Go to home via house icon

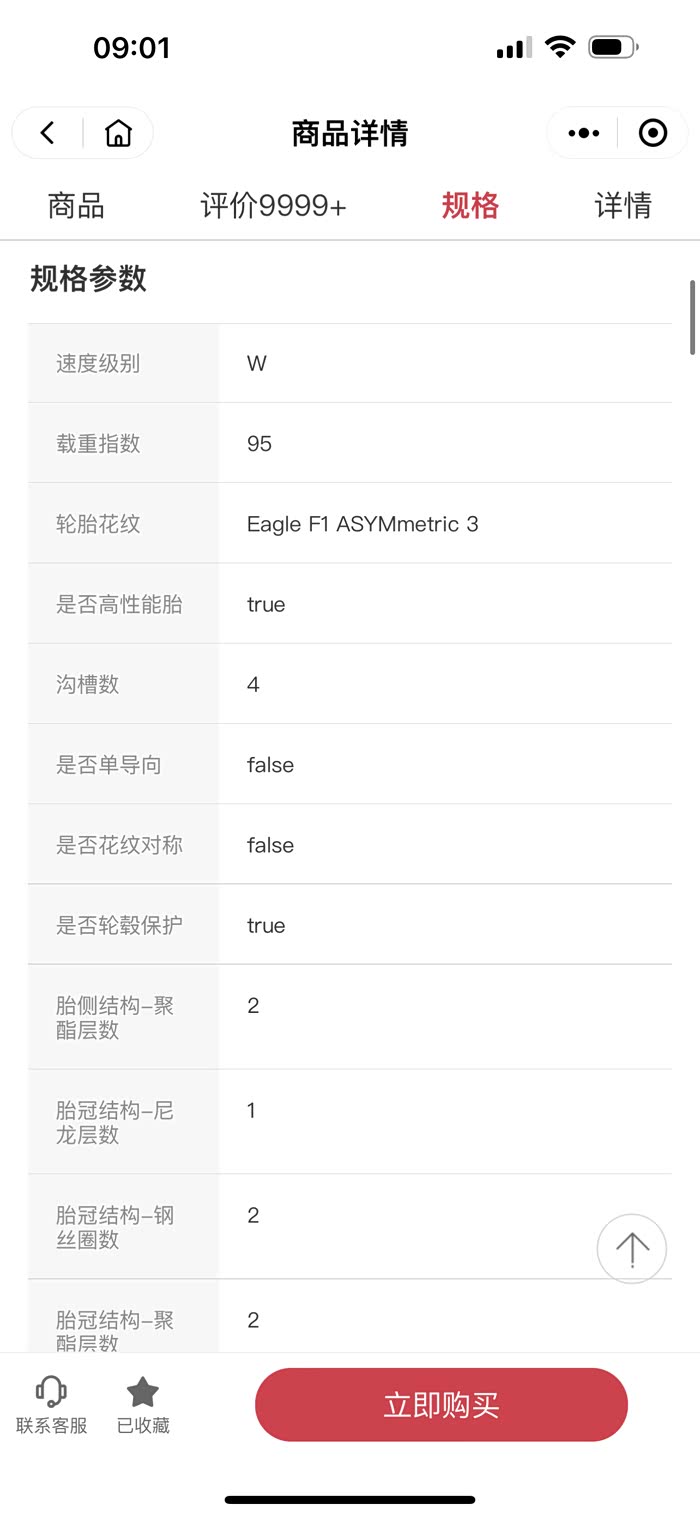point(118,133)
